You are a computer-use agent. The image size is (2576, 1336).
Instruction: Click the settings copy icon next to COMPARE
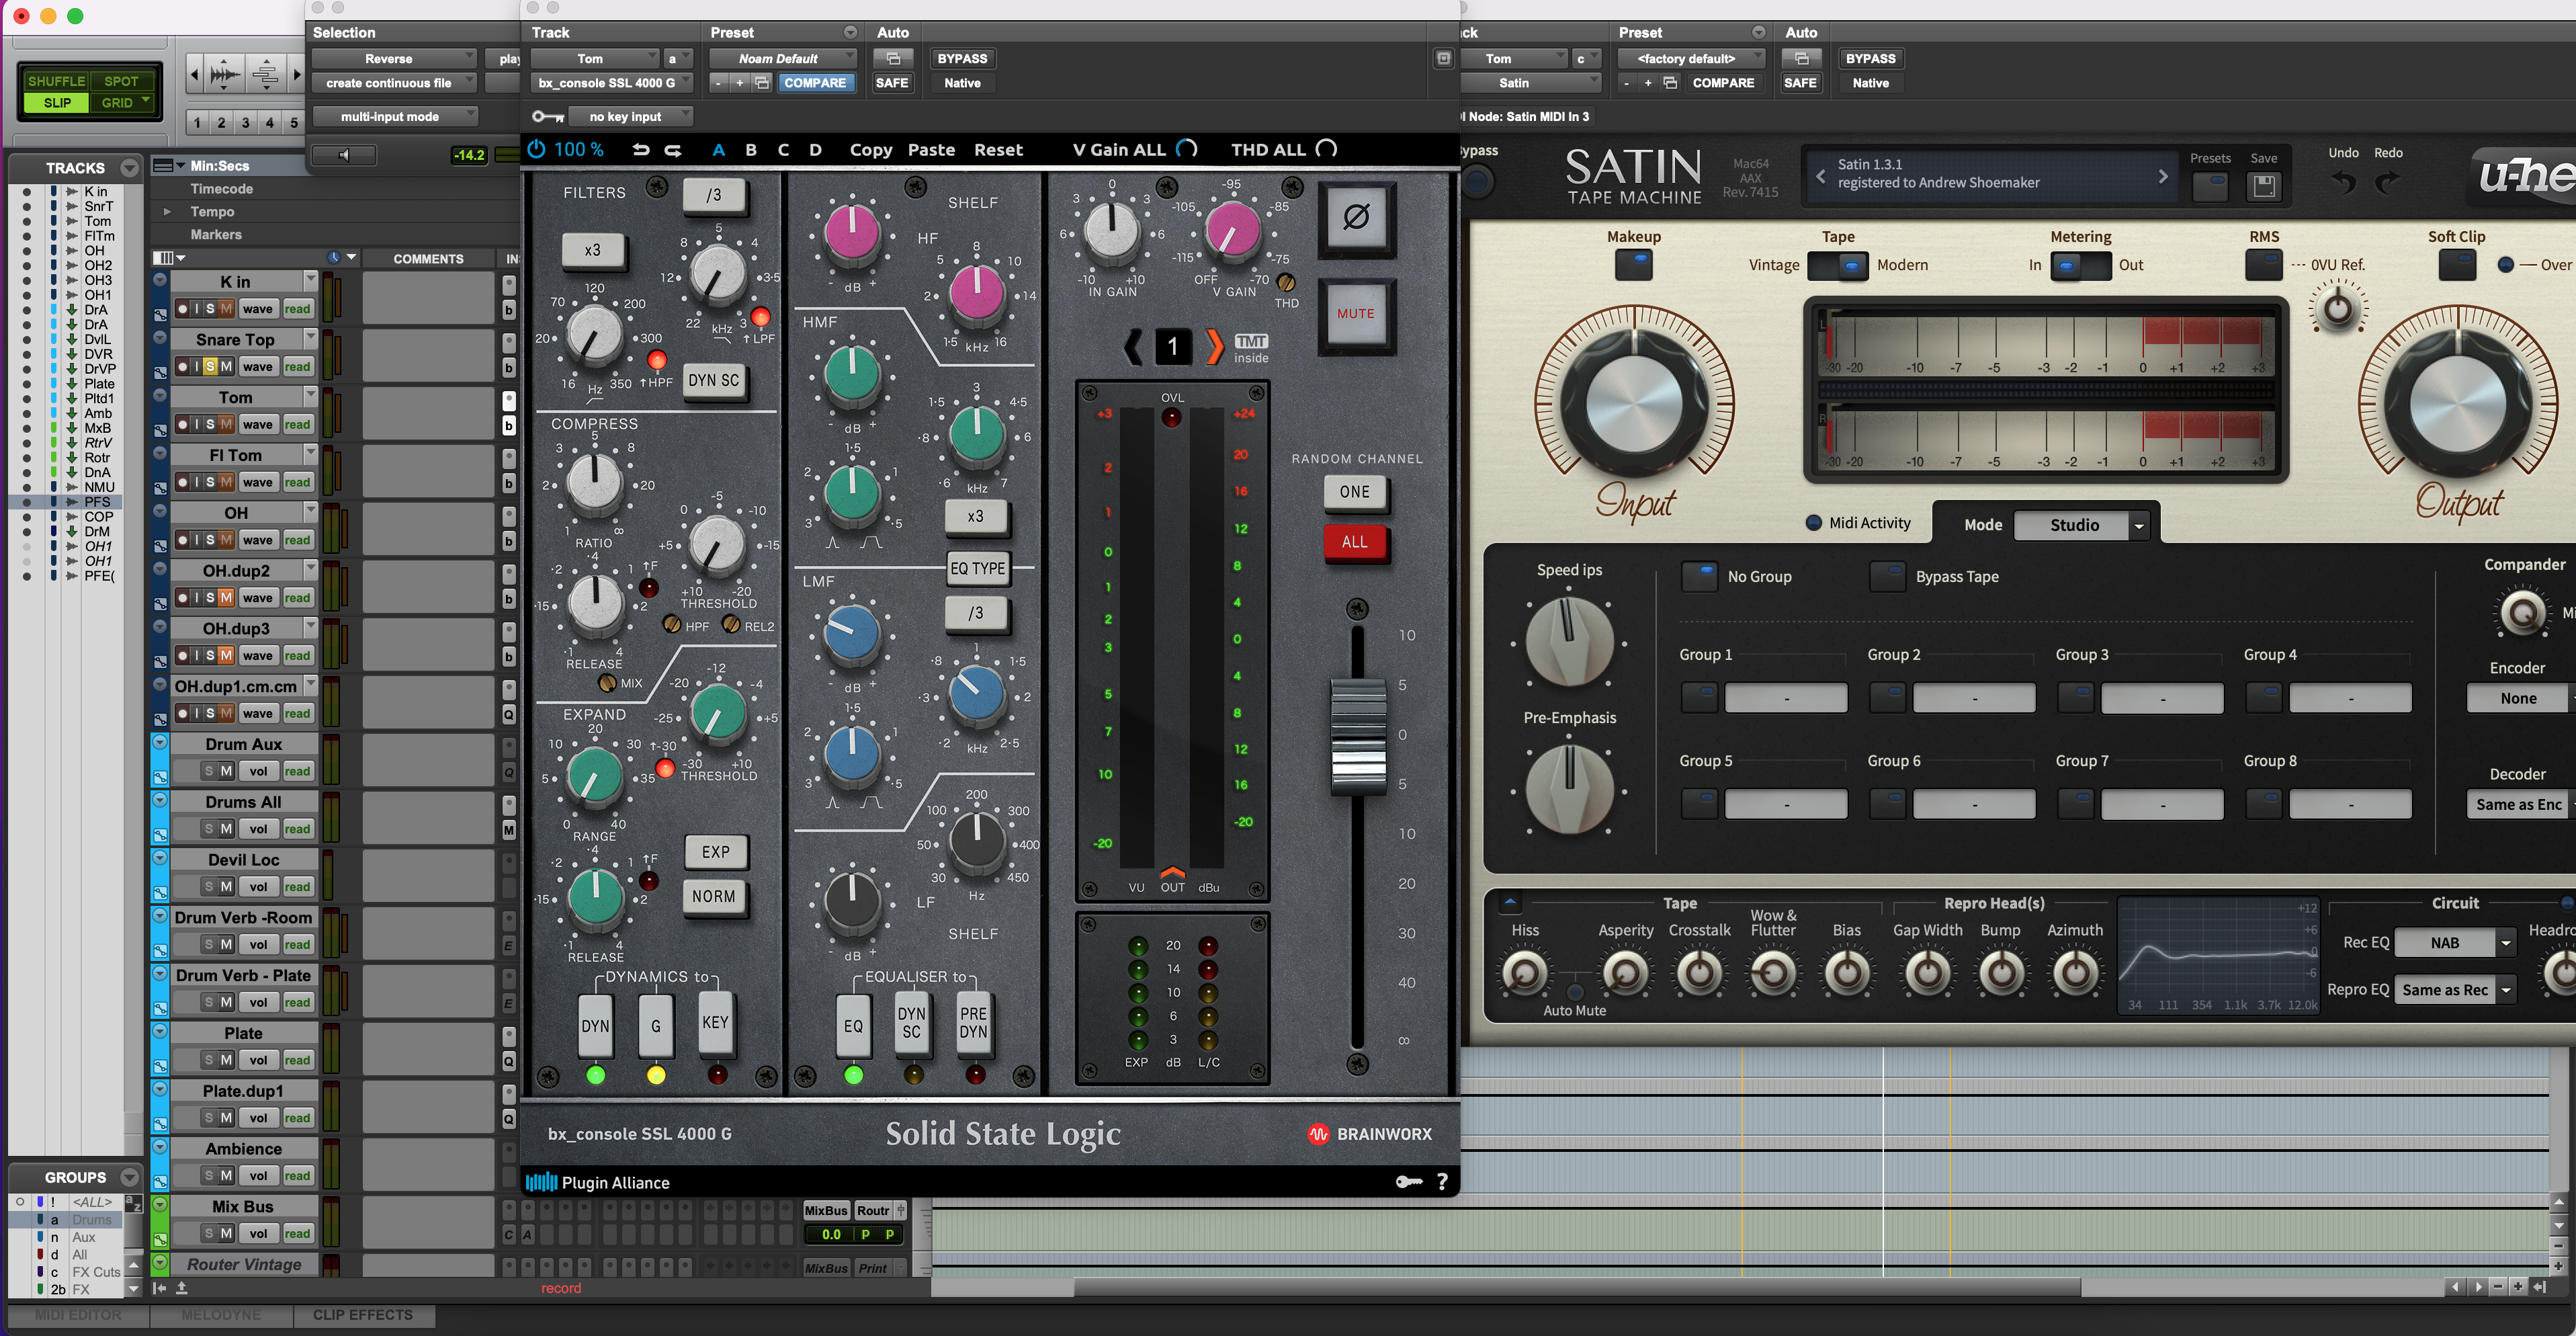tap(762, 83)
